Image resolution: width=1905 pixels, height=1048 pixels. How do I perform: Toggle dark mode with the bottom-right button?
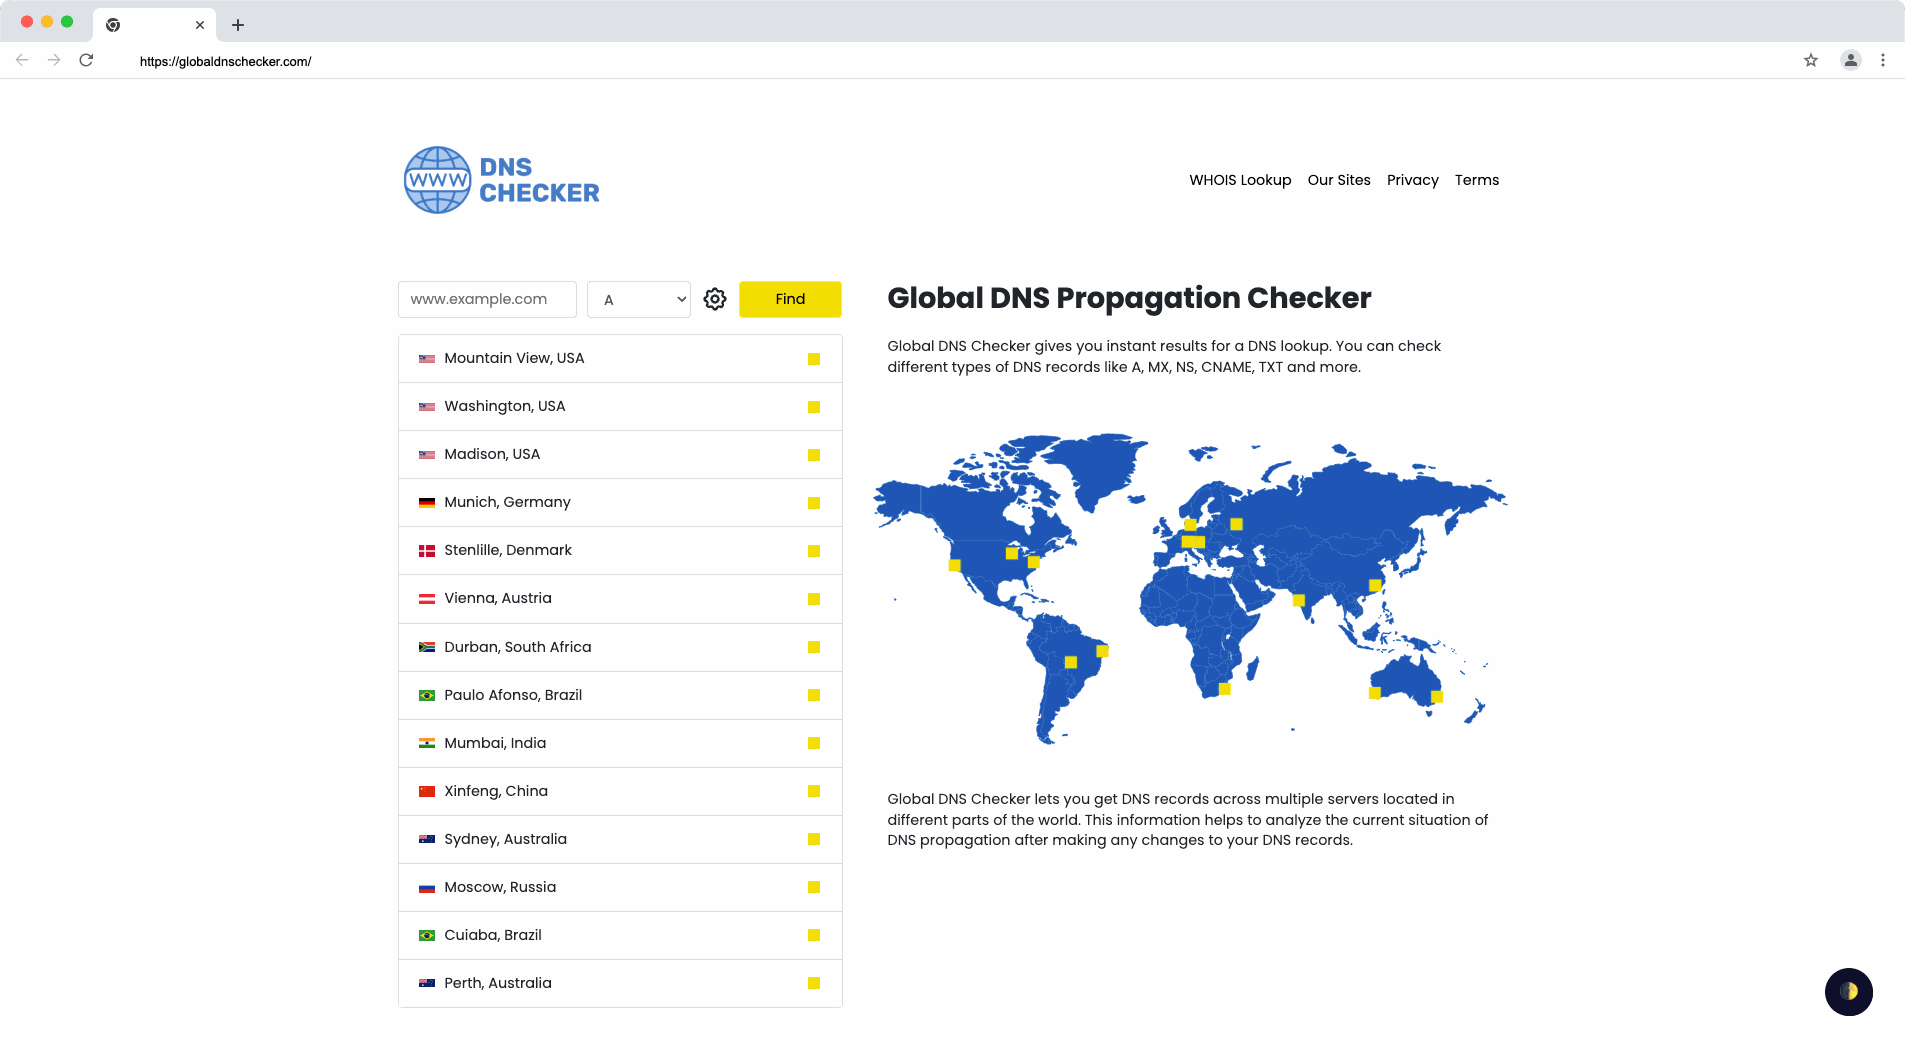pyautogui.click(x=1848, y=991)
